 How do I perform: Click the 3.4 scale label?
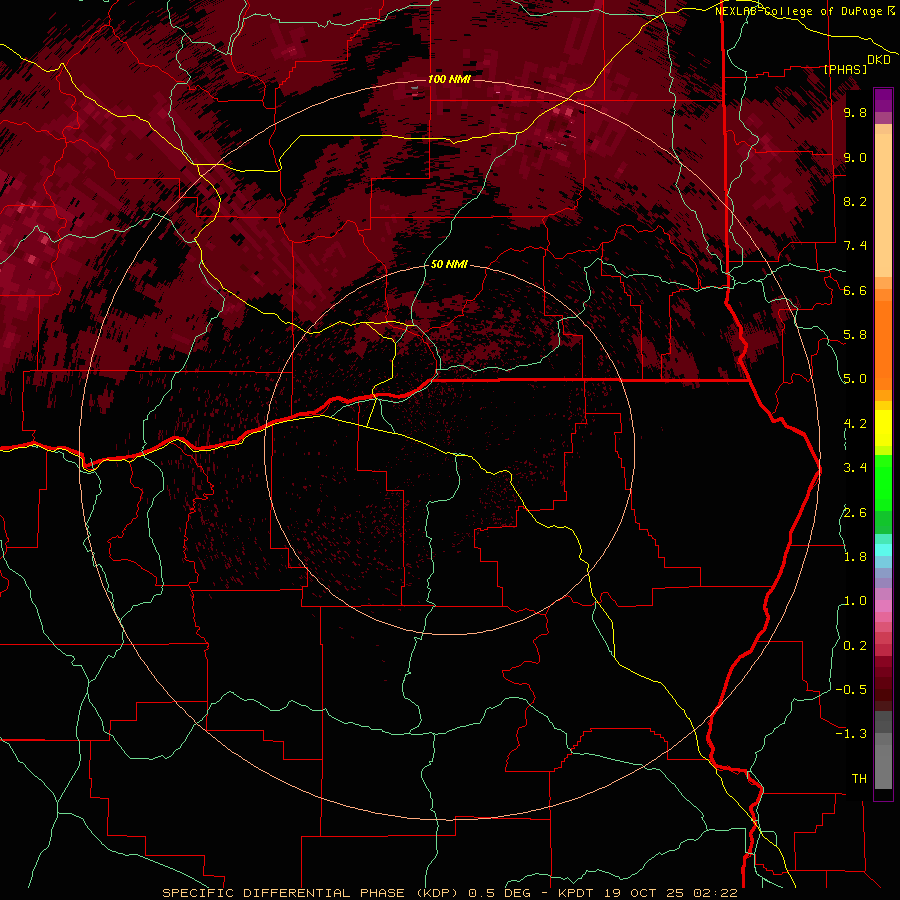pyautogui.click(x=855, y=468)
